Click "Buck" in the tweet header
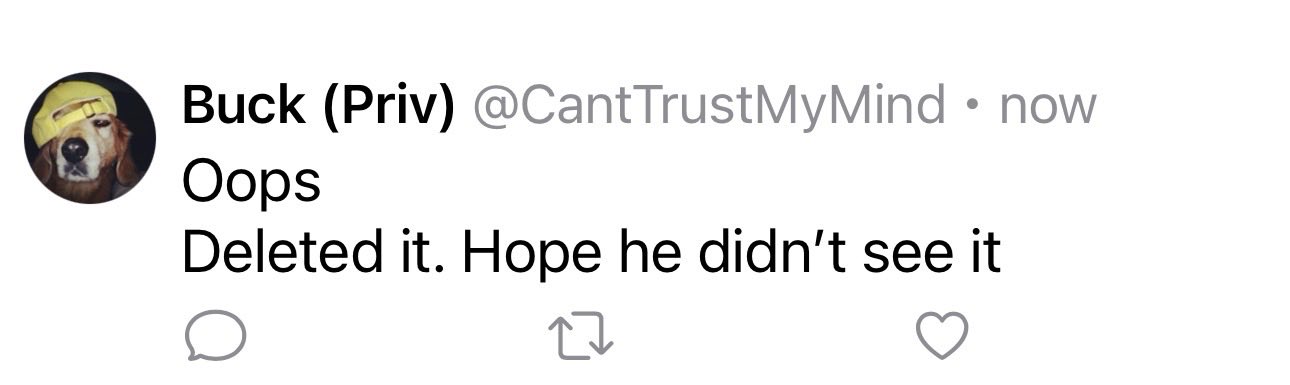 (x=245, y=105)
